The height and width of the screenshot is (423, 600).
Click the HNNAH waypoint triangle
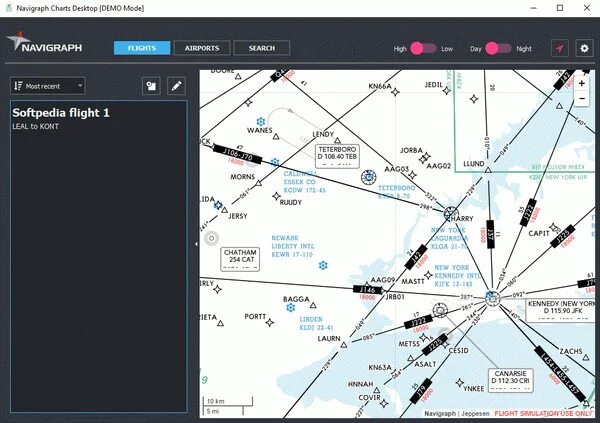[377, 390]
